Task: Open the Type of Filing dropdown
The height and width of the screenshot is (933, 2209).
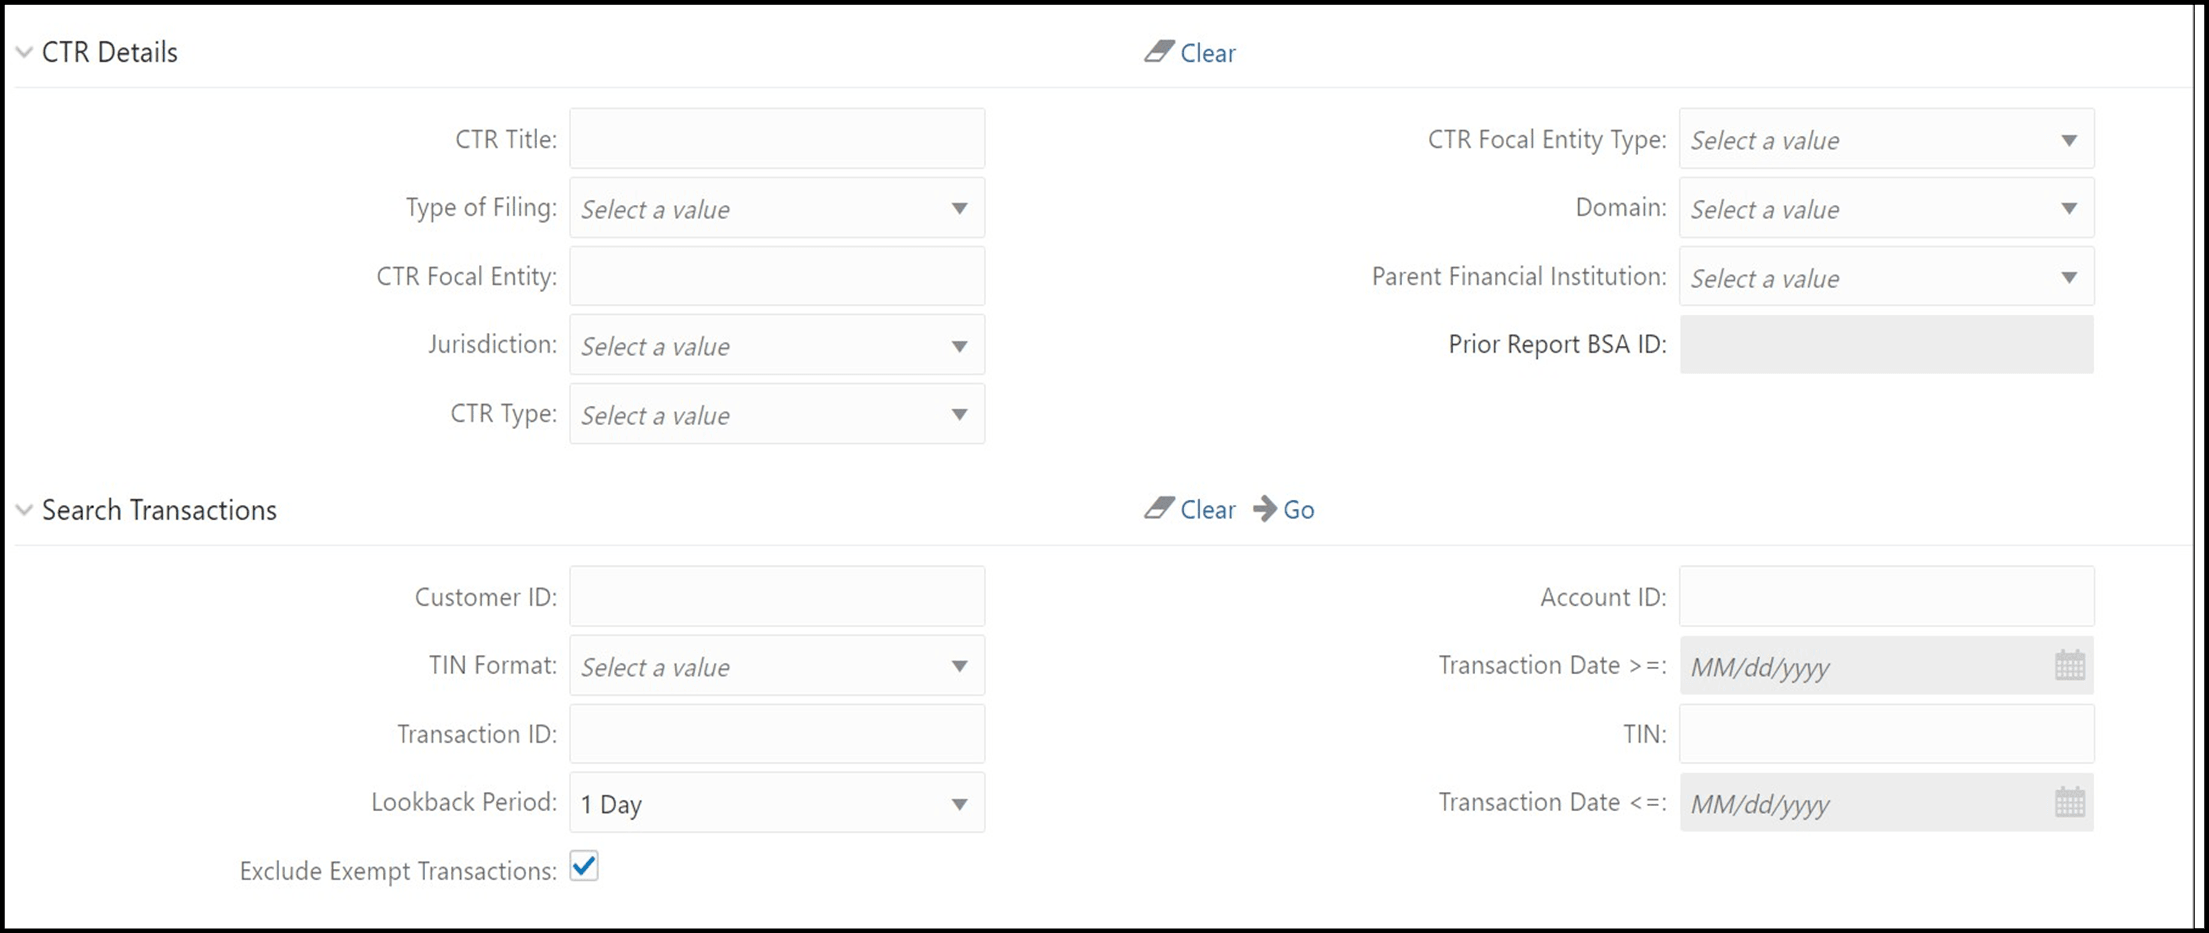Action: pos(958,208)
